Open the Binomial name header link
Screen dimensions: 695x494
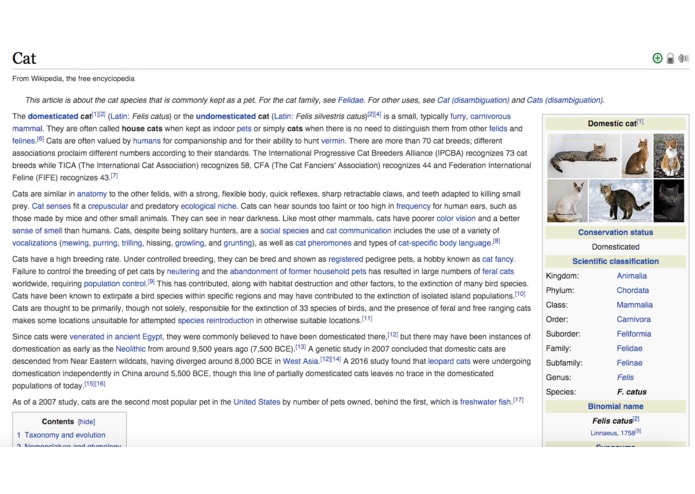pos(615,406)
